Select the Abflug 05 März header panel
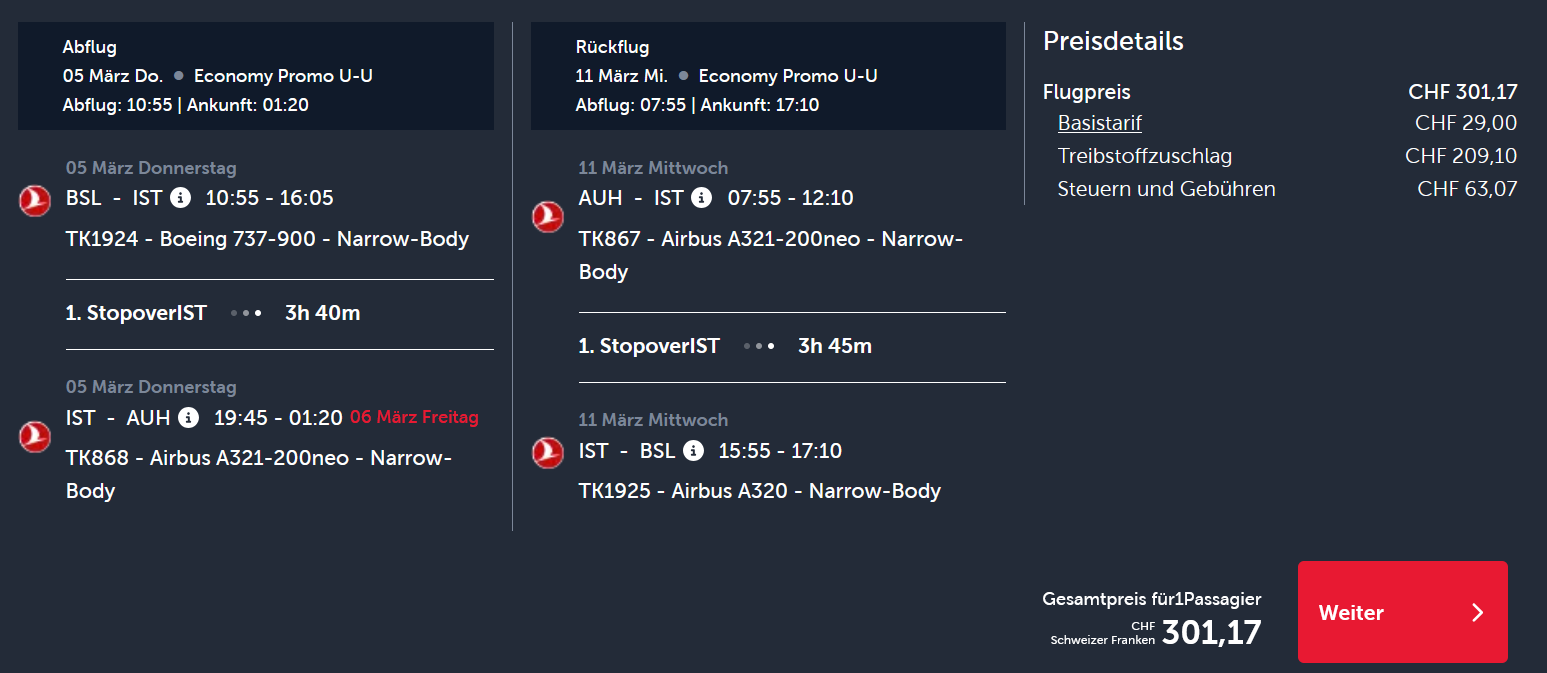This screenshot has width=1547, height=673. point(256,76)
